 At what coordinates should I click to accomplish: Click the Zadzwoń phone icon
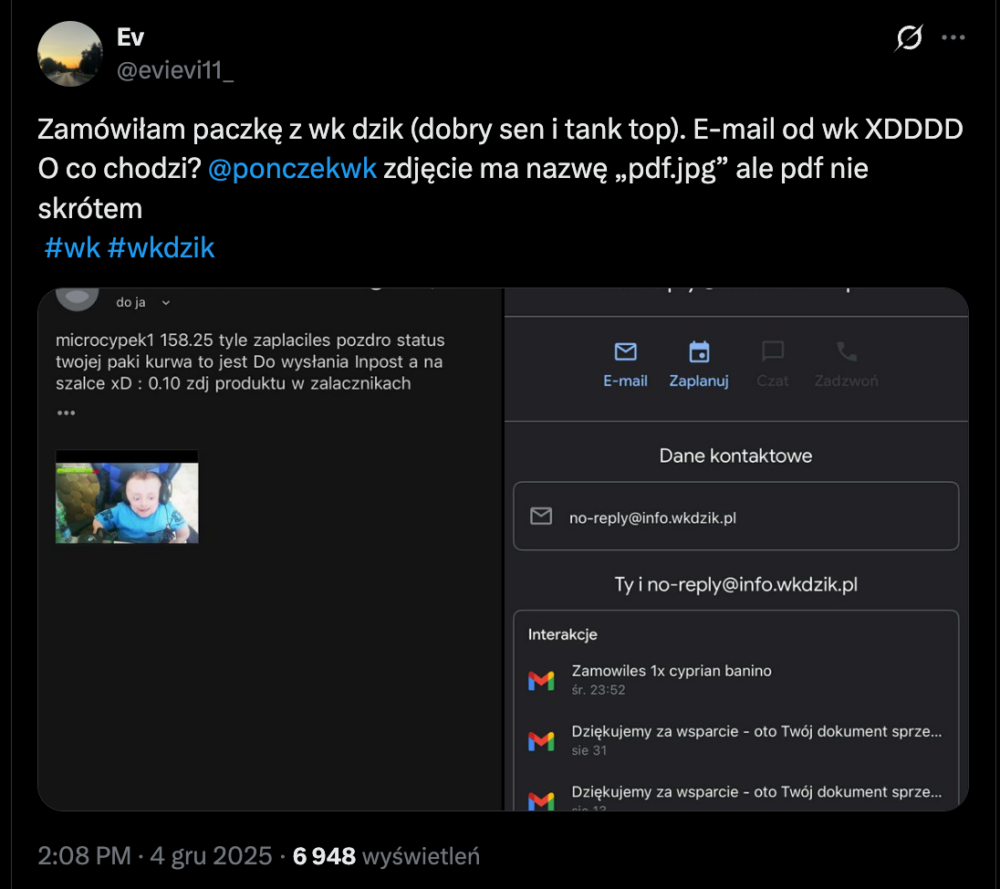pyautogui.click(x=846, y=352)
